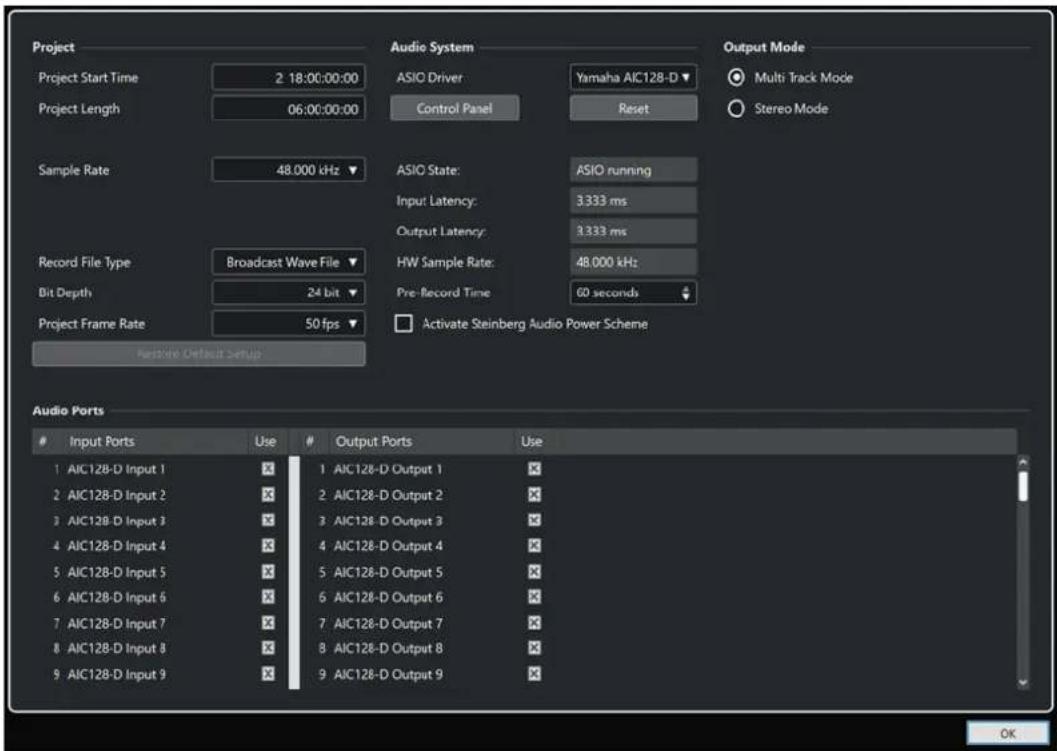
Task: Click the Input Ports Use column header
Action: [266, 442]
